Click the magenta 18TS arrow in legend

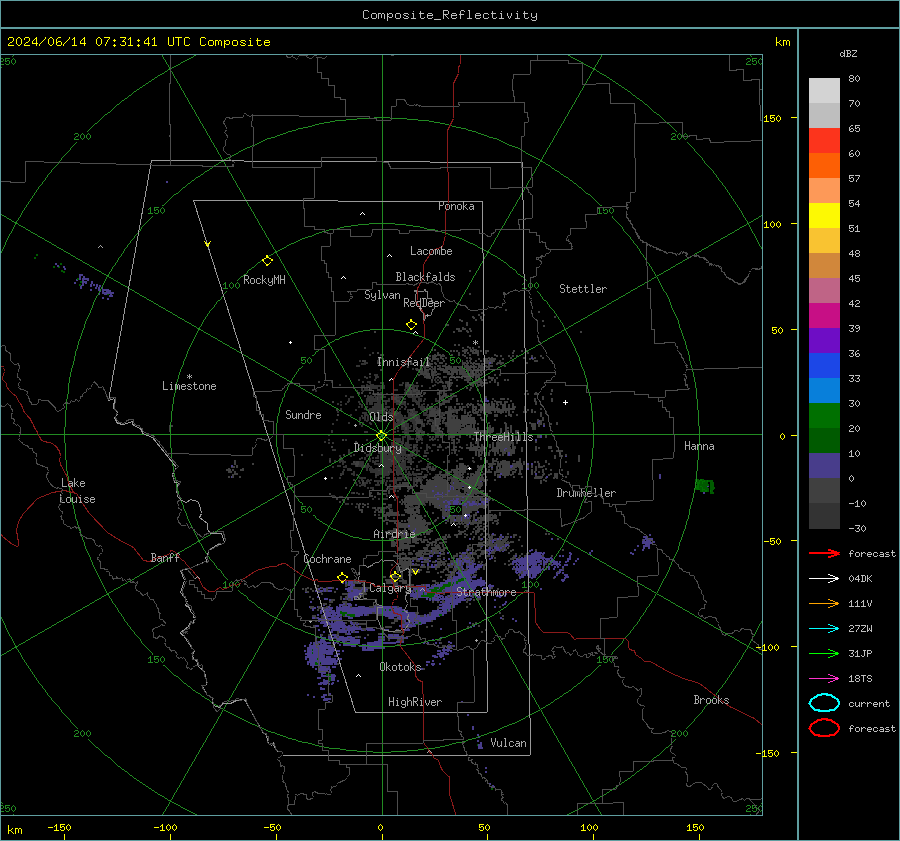point(824,679)
